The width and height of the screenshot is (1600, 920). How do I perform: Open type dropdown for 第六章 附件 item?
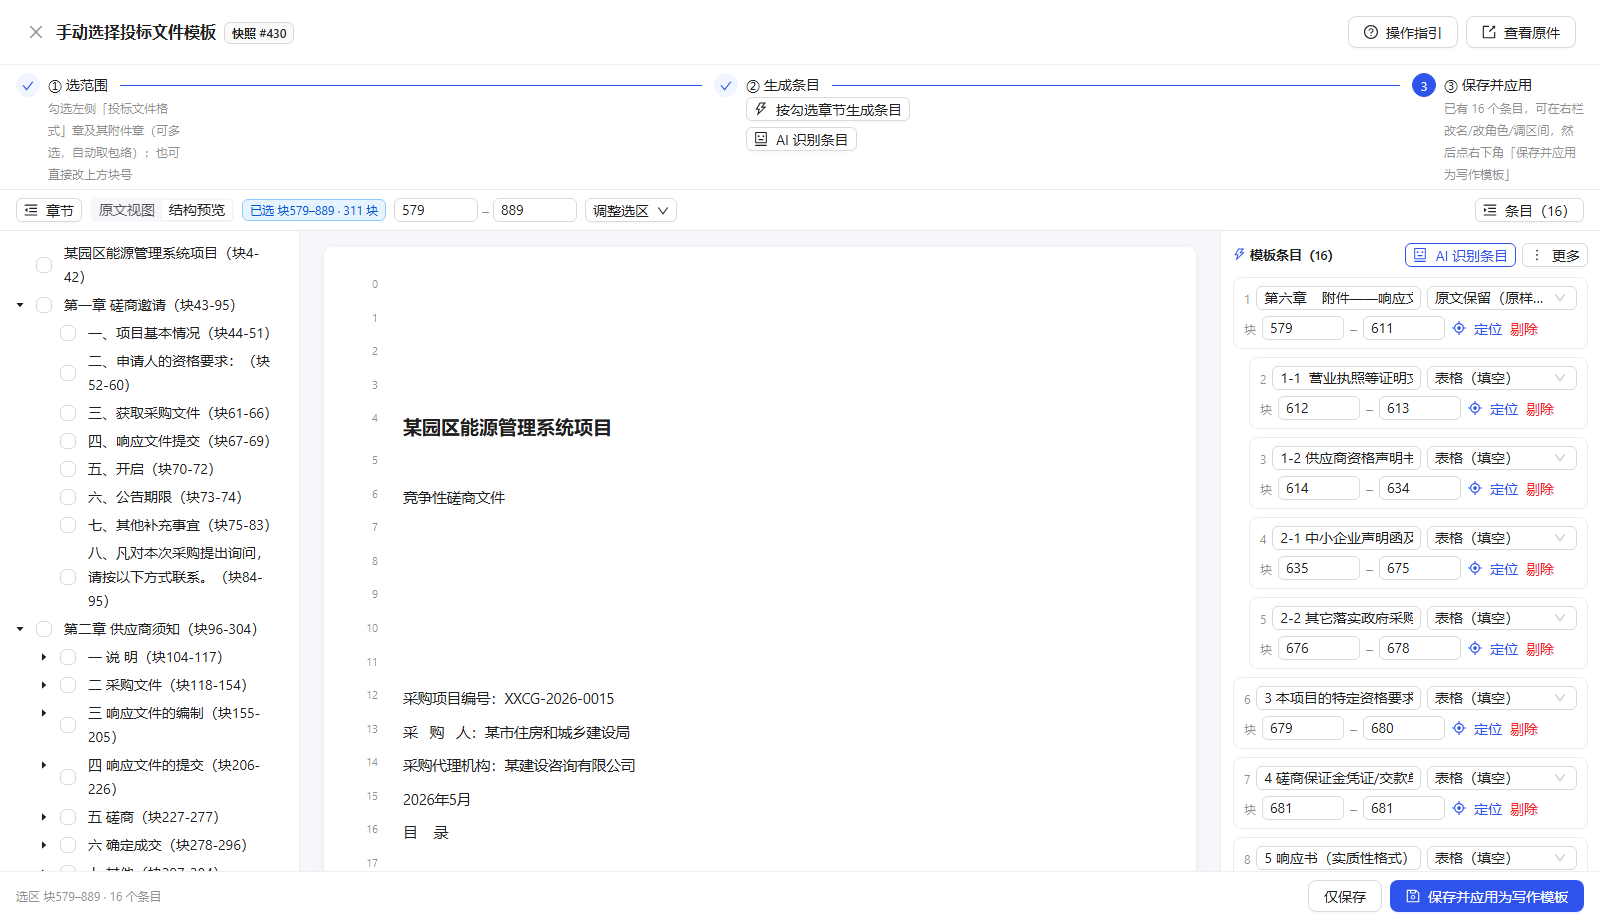click(1501, 298)
